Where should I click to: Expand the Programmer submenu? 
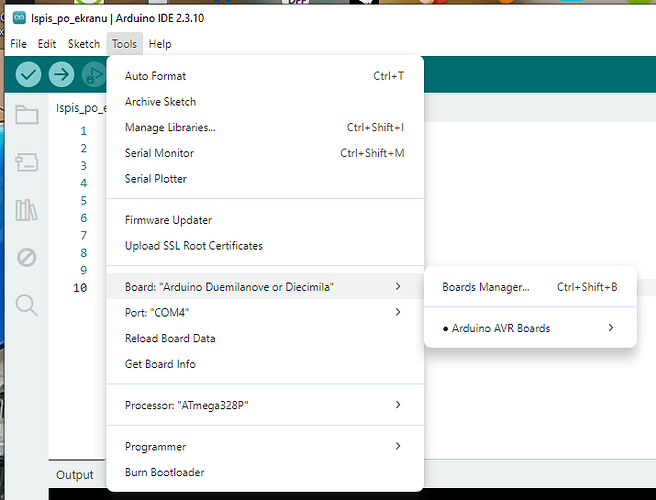pyautogui.click(x=265, y=446)
